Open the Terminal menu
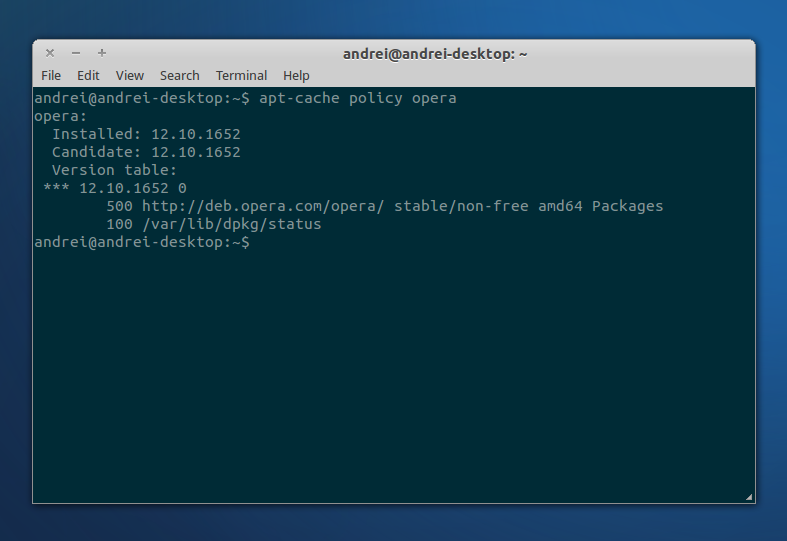The width and height of the screenshot is (787, 541). click(x=241, y=75)
